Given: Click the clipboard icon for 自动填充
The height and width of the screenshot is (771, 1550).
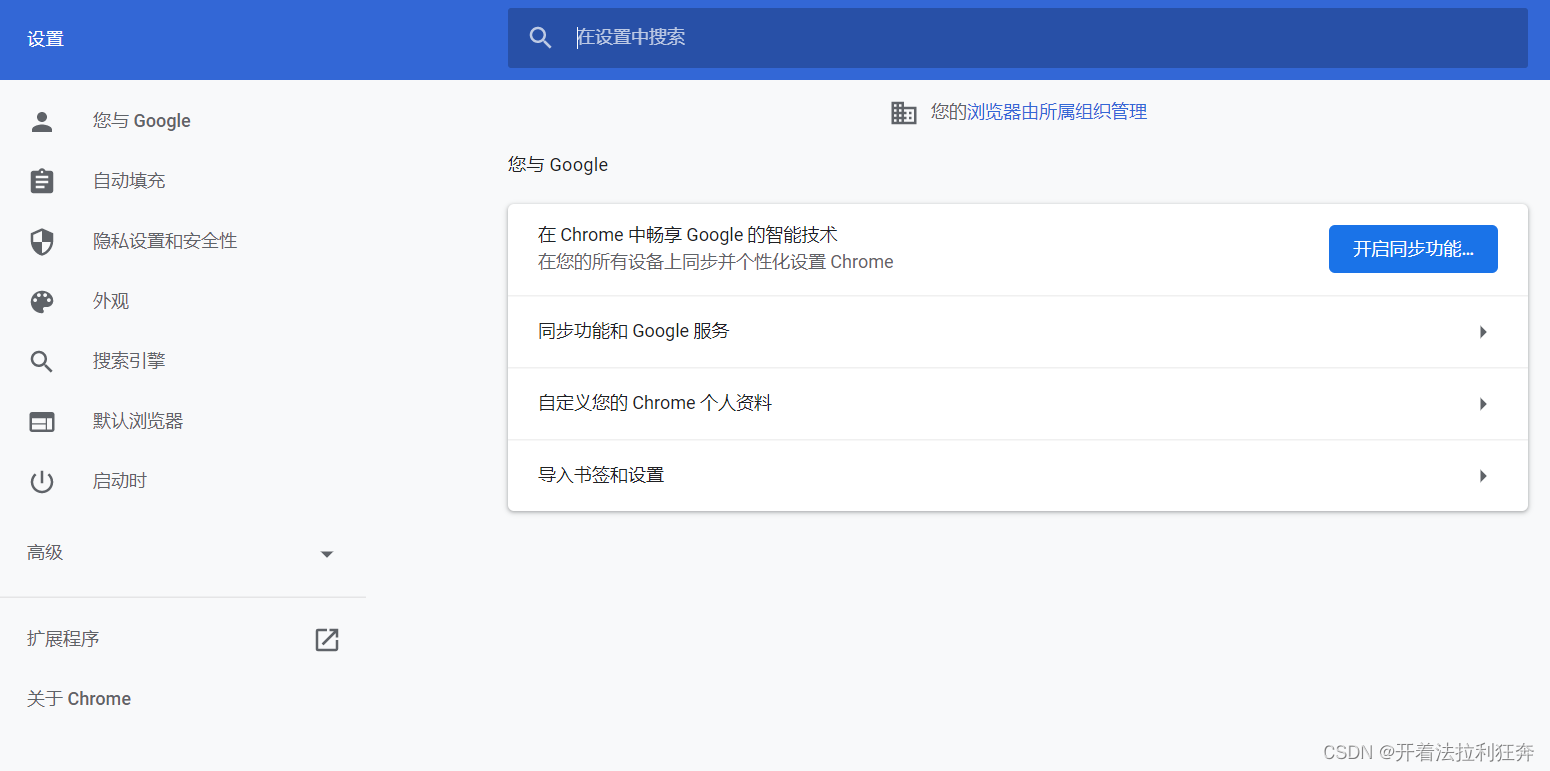Looking at the screenshot, I should [42, 181].
